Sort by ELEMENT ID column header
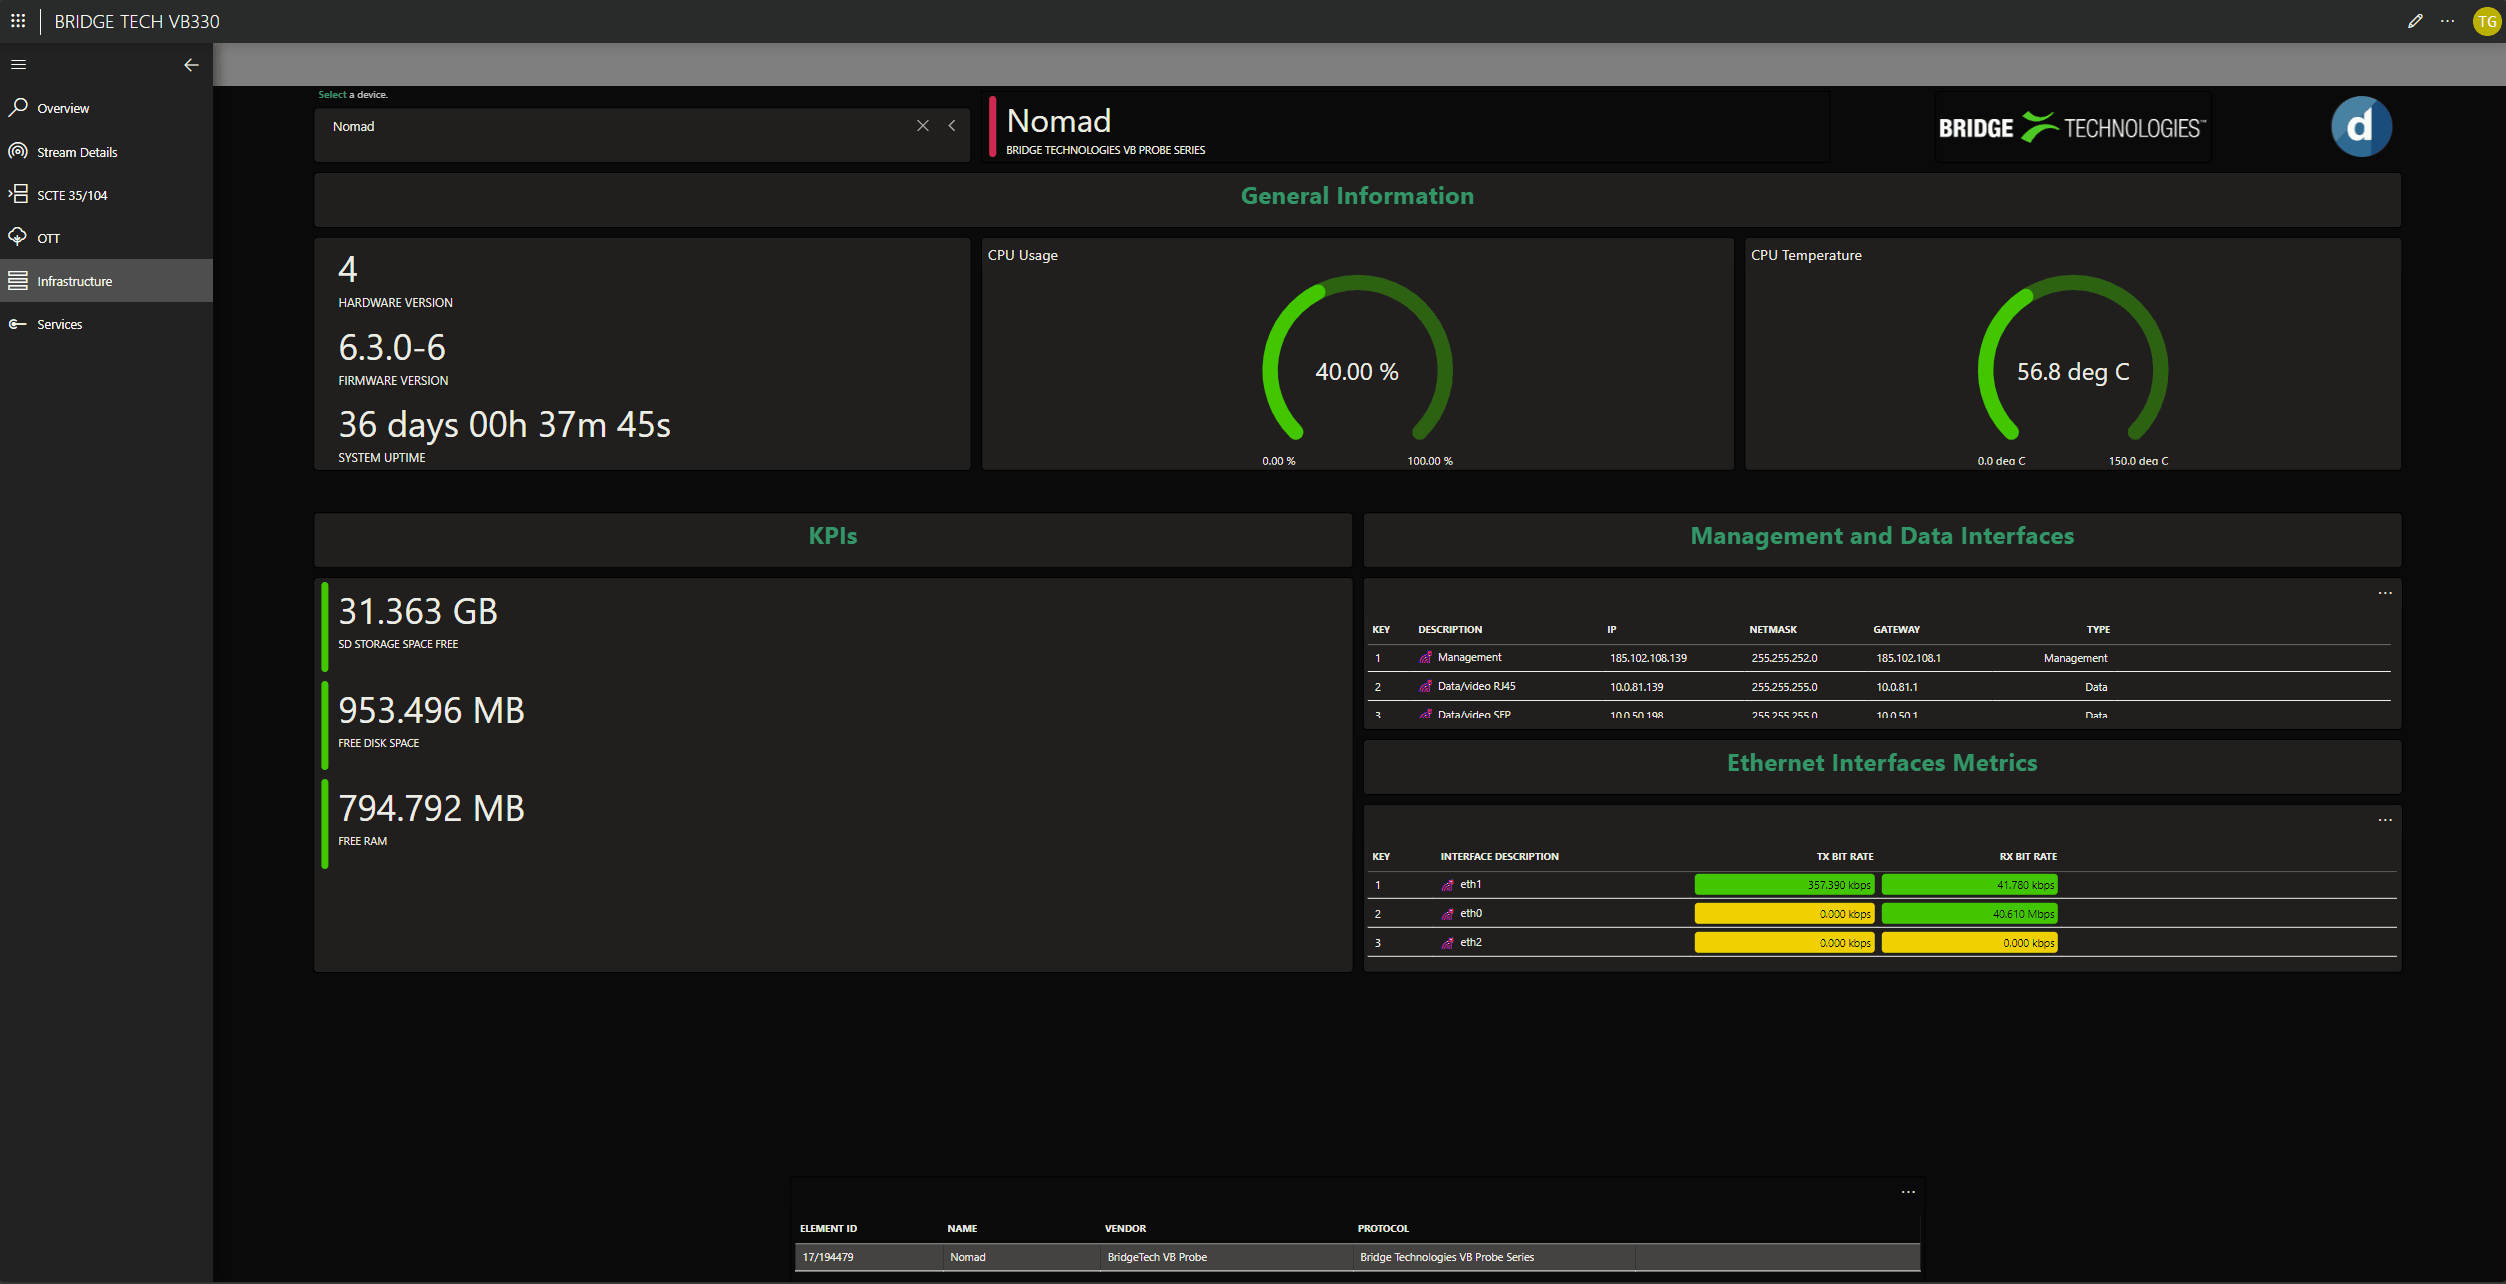The width and height of the screenshot is (2506, 1284). [x=828, y=1229]
